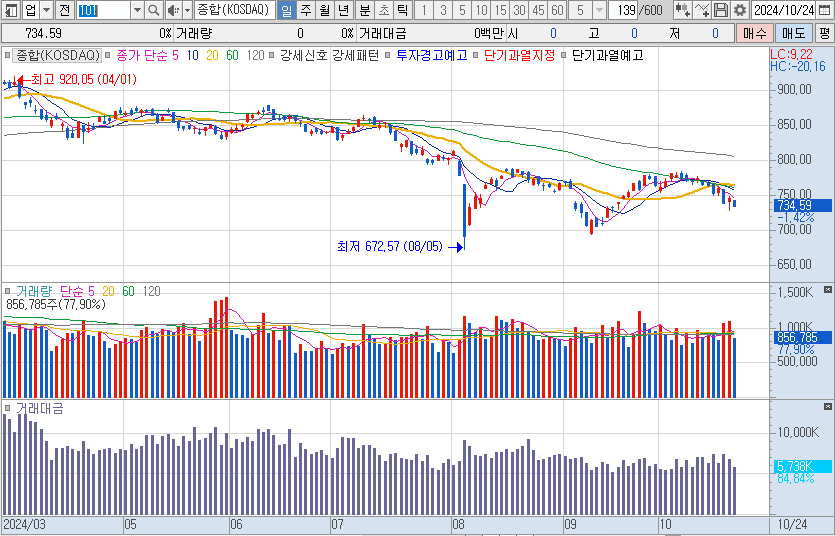
Task: Open the dropdown arrow beside the speaker icon
Action: 187,10
